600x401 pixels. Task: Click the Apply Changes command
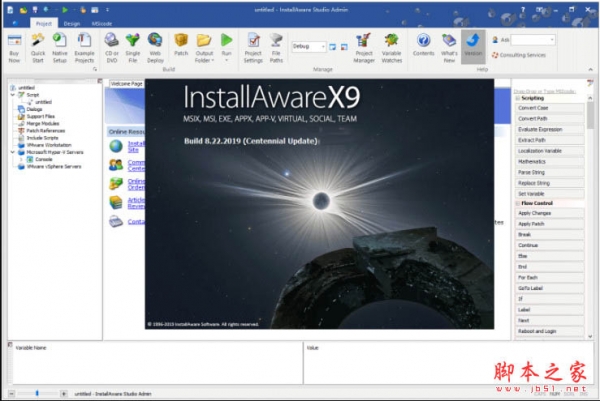click(549, 213)
